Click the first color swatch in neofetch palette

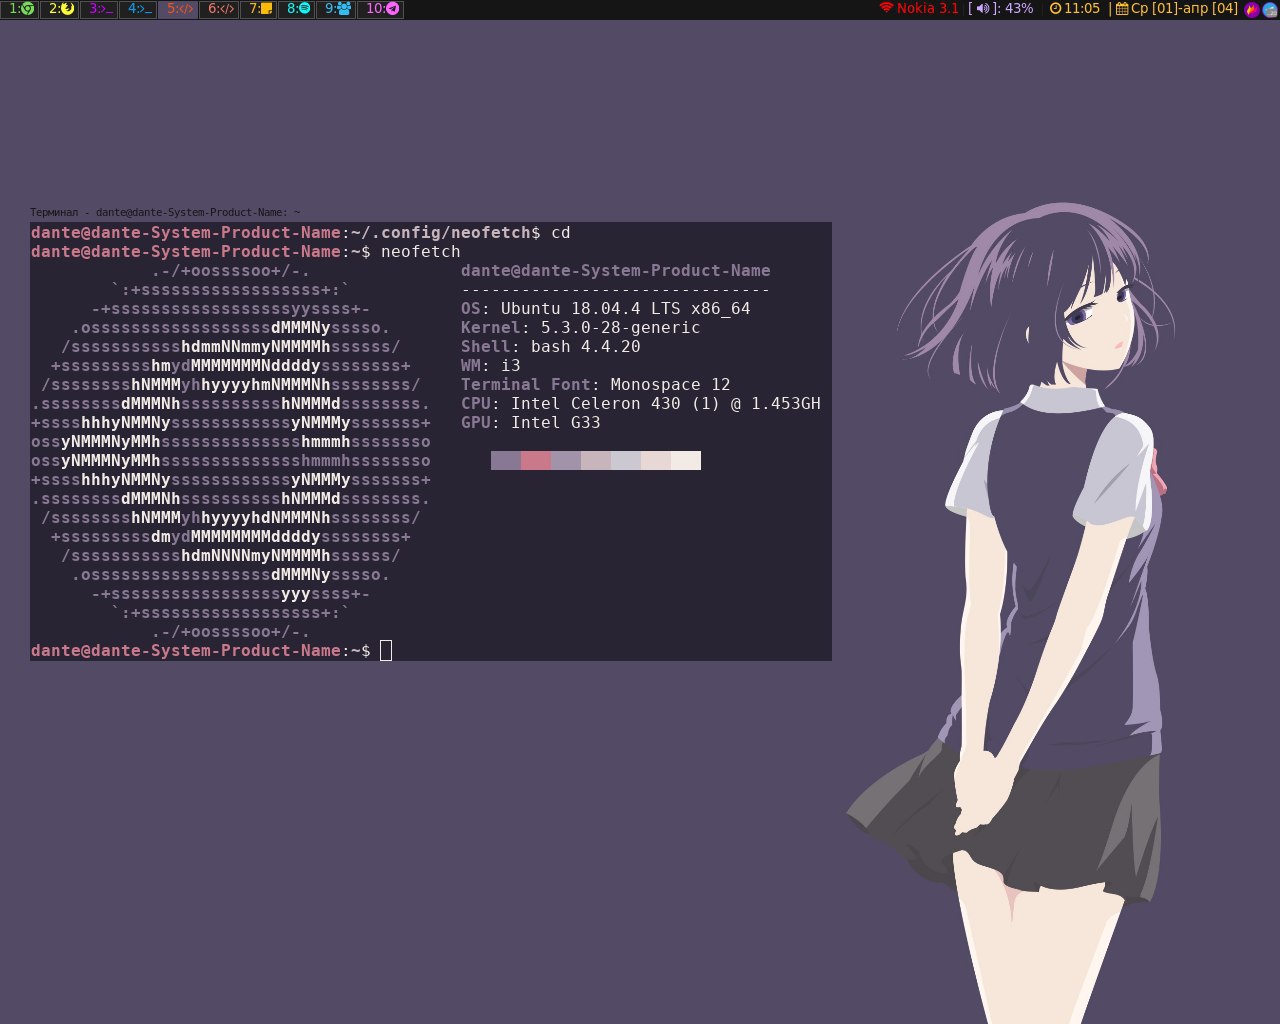point(506,460)
